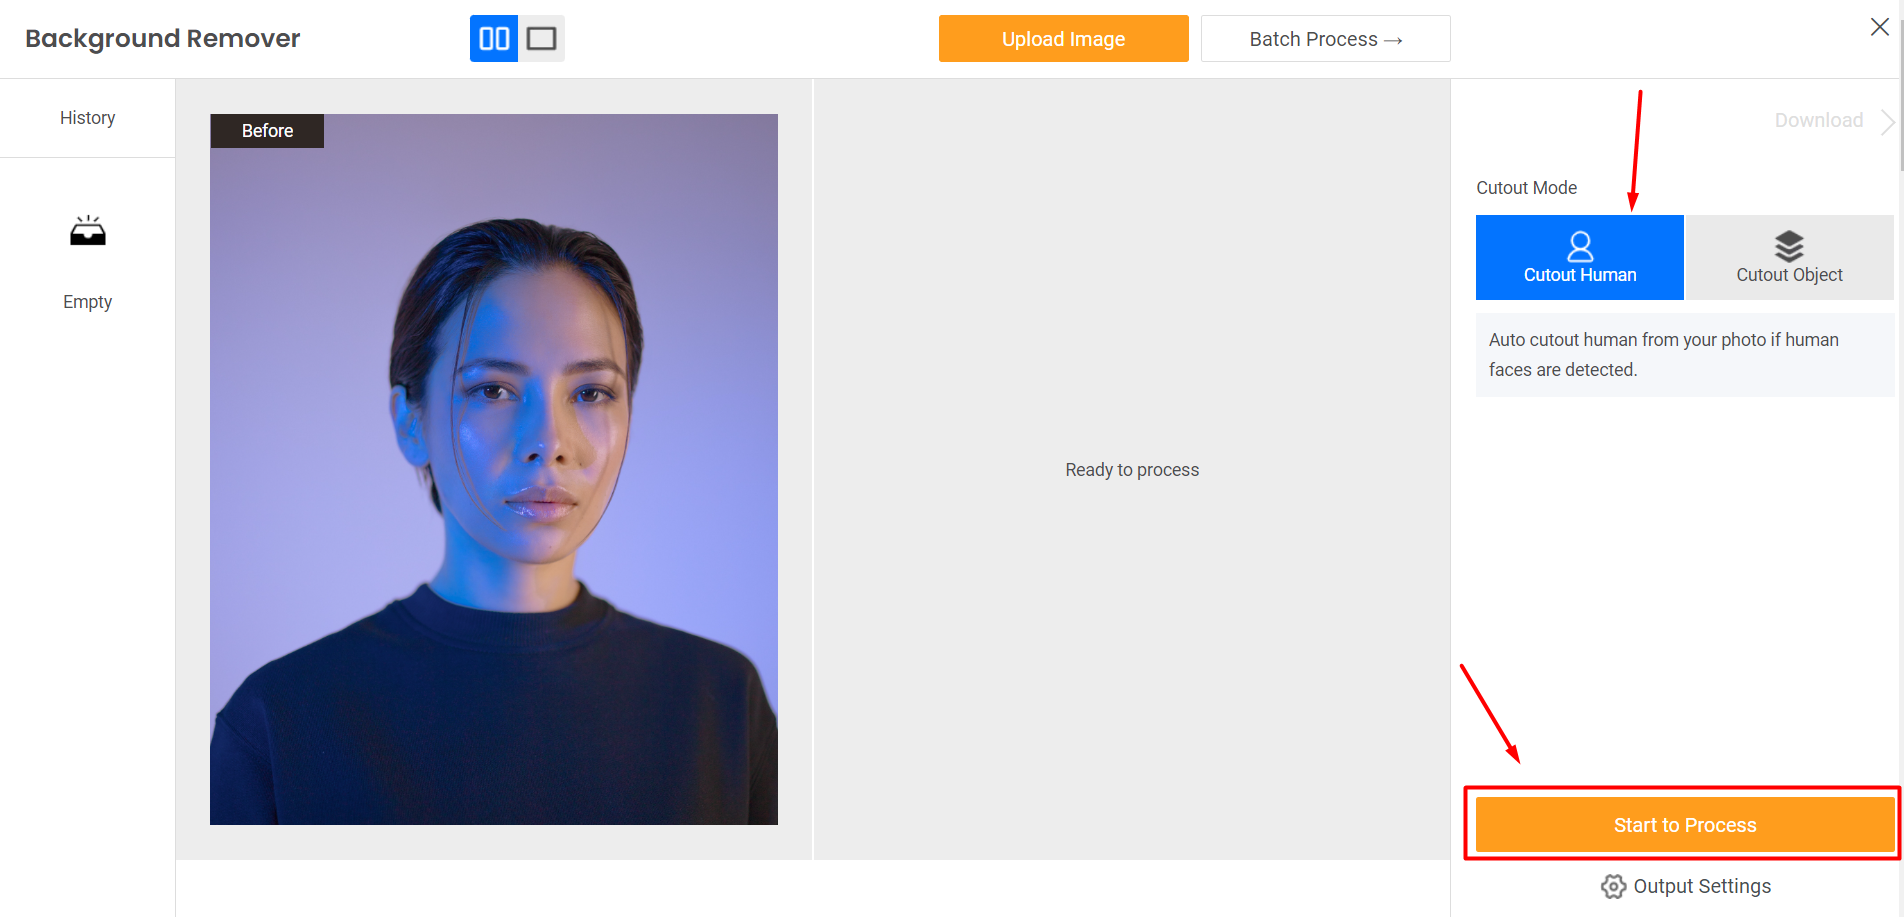Viewport: 1904px width, 917px height.
Task: Click the empty history tray icon
Action: pyautogui.click(x=88, y=231)
